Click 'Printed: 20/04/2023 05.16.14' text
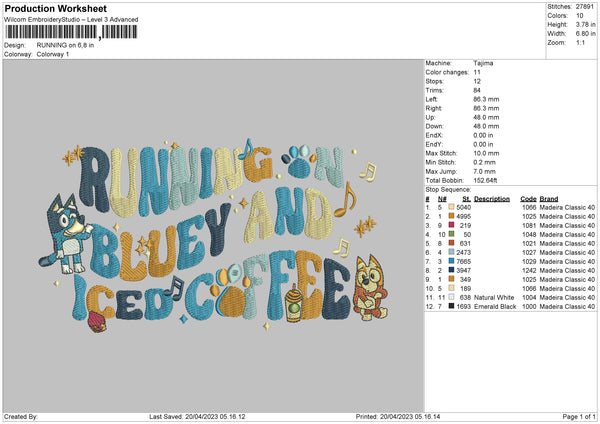 tap(398, 416)
